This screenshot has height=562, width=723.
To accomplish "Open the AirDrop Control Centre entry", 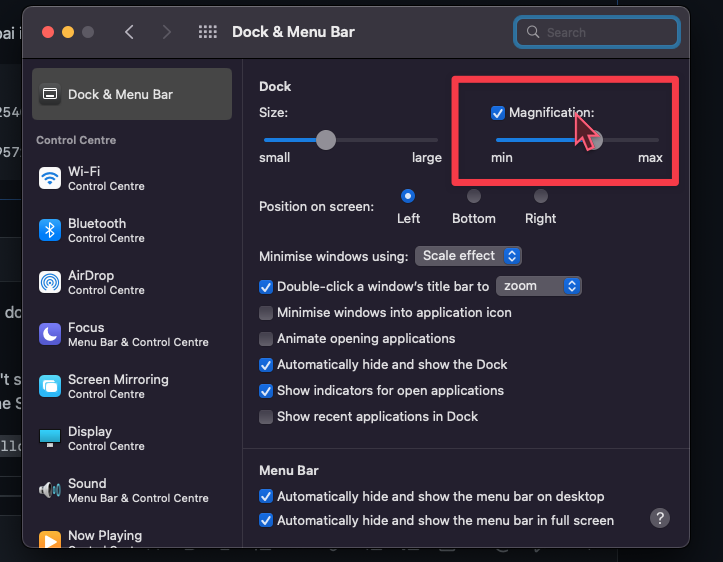I will click(x=131, y=282).
